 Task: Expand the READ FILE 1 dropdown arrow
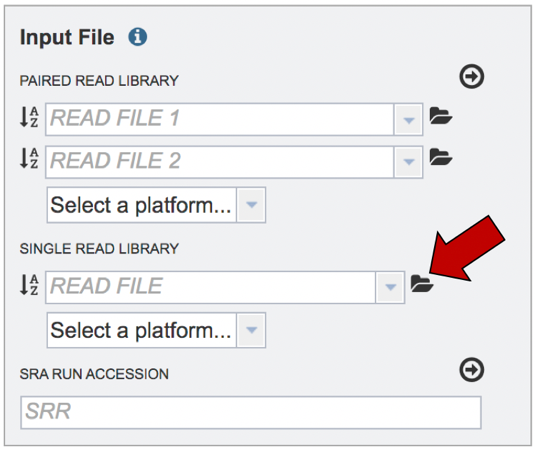[408, 120]
